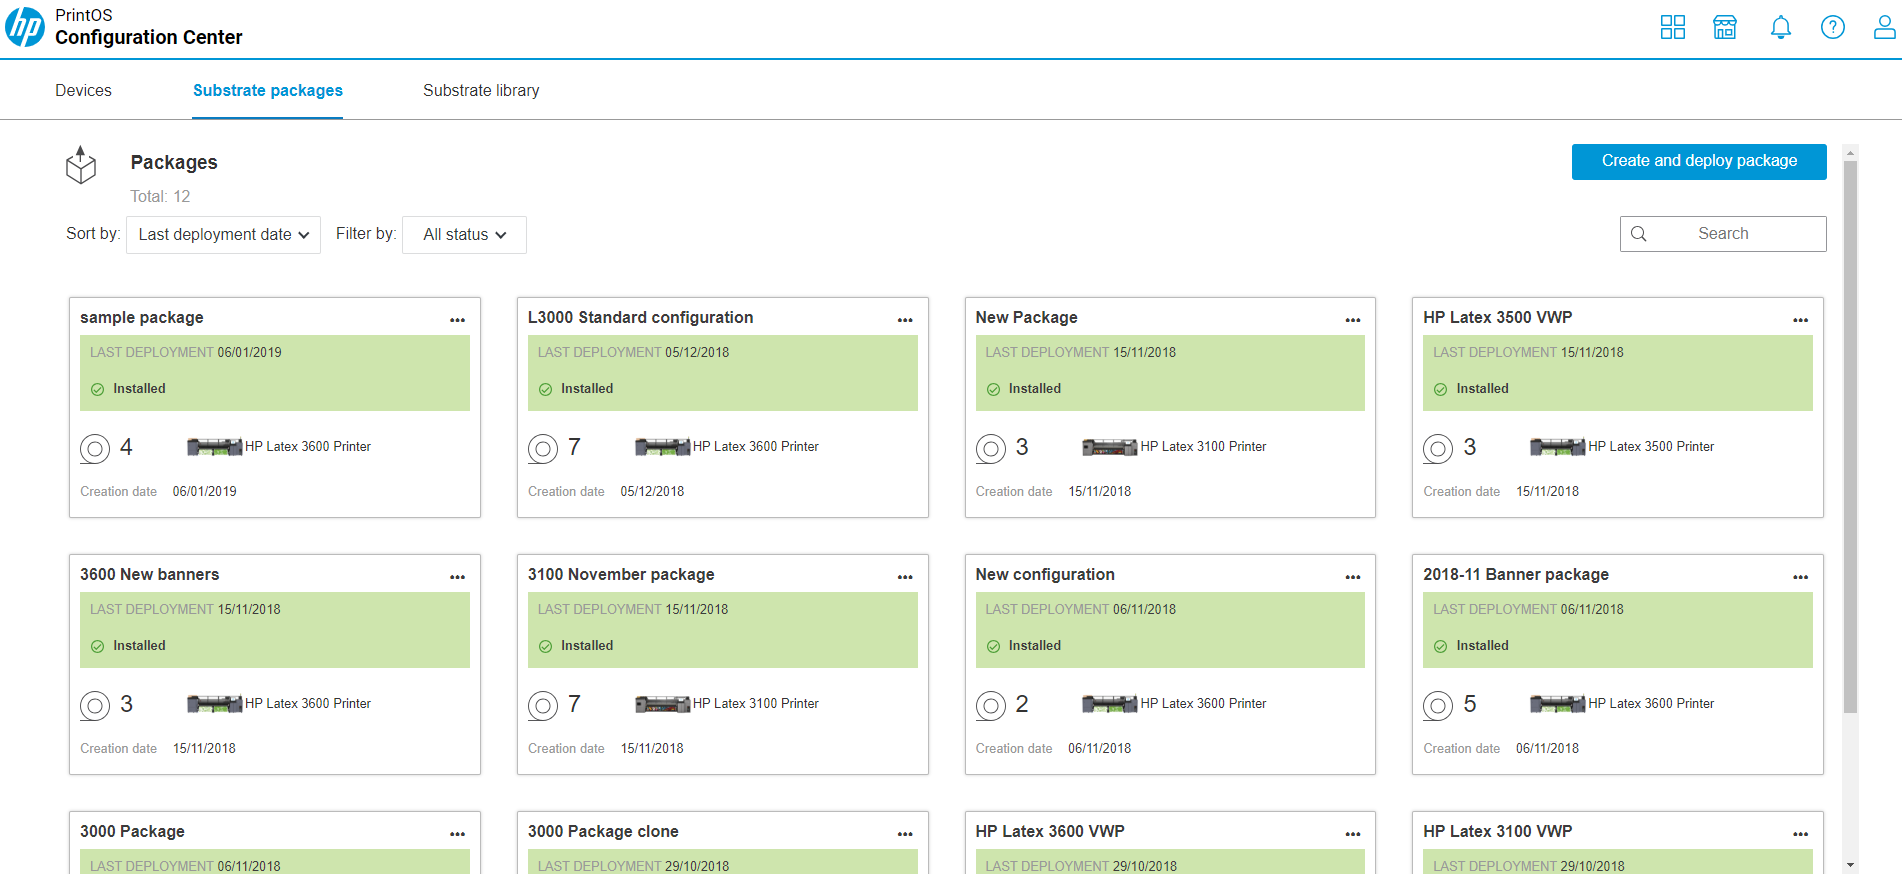This screenshot has height=881, width=1902.
Task: Click Create and deploy package button
Action: click(1699, 162)
